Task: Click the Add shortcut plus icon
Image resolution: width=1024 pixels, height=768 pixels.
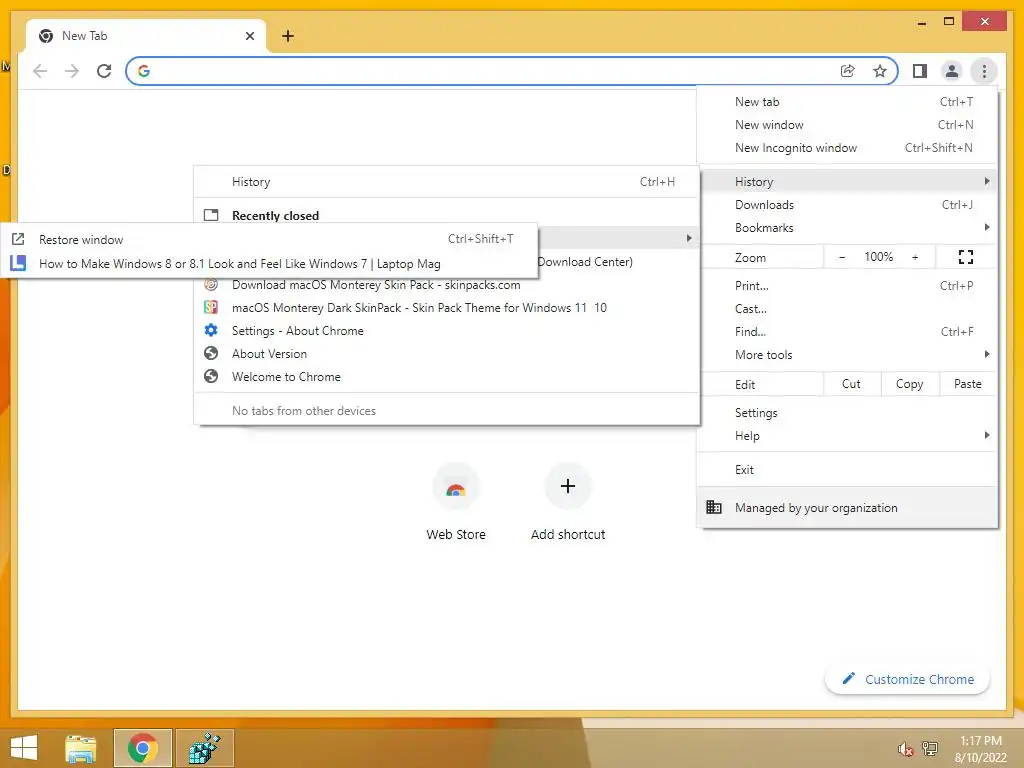Action: pos(568,486)
